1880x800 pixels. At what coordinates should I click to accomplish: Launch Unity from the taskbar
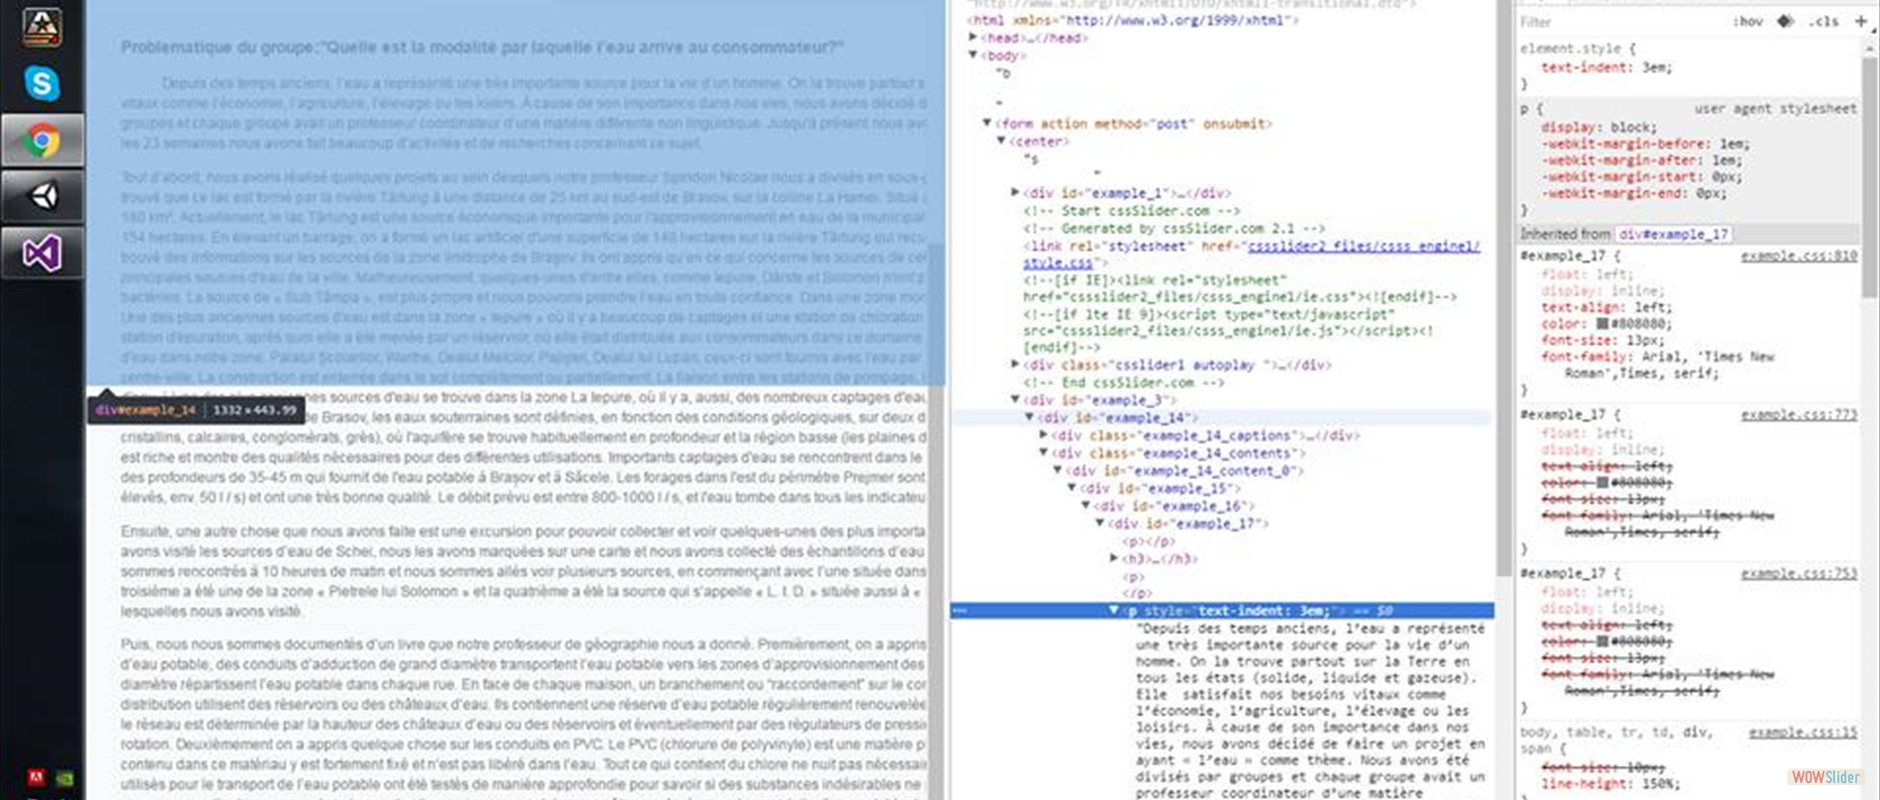42,196
